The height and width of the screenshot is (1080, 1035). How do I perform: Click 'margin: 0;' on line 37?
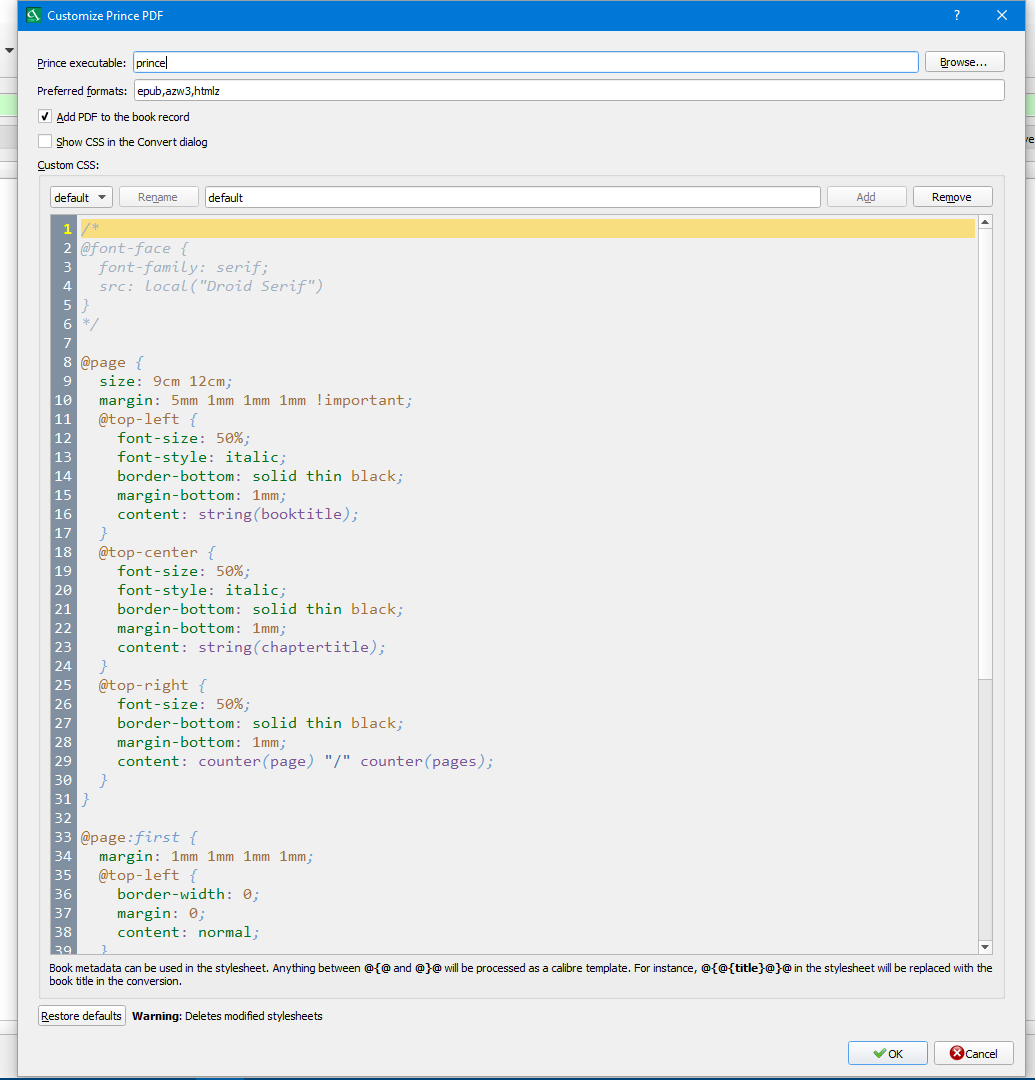point(161,913)
